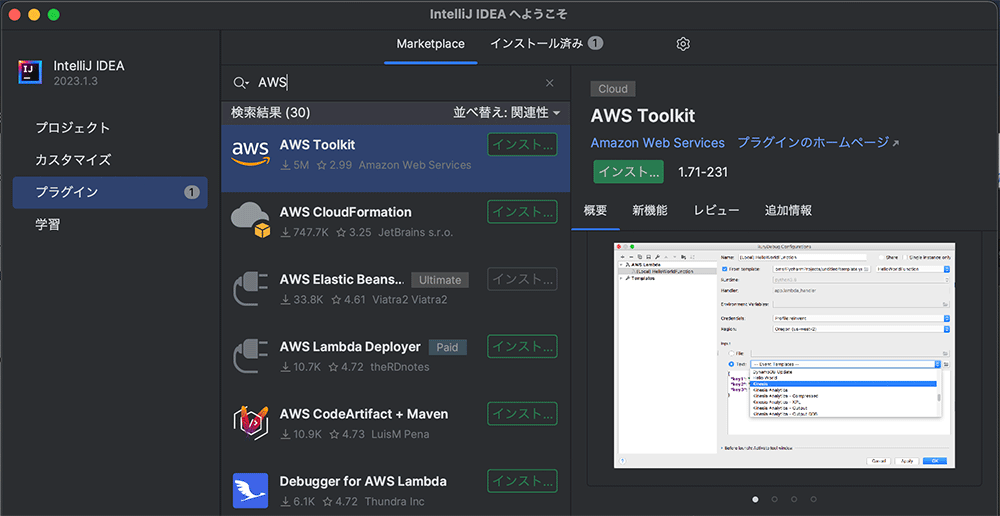Install the AWS CloudFormation plugin
1000x516 pixels.
pos(522,212)
